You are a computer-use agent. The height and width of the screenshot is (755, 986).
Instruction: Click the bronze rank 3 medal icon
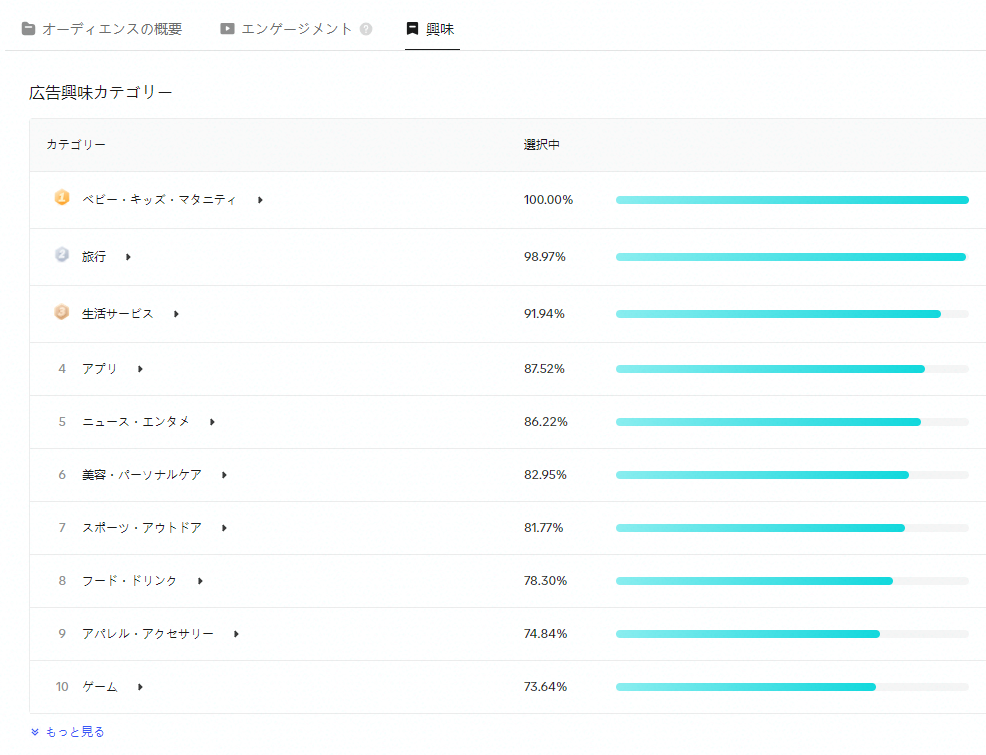click(x=62, y=312)
